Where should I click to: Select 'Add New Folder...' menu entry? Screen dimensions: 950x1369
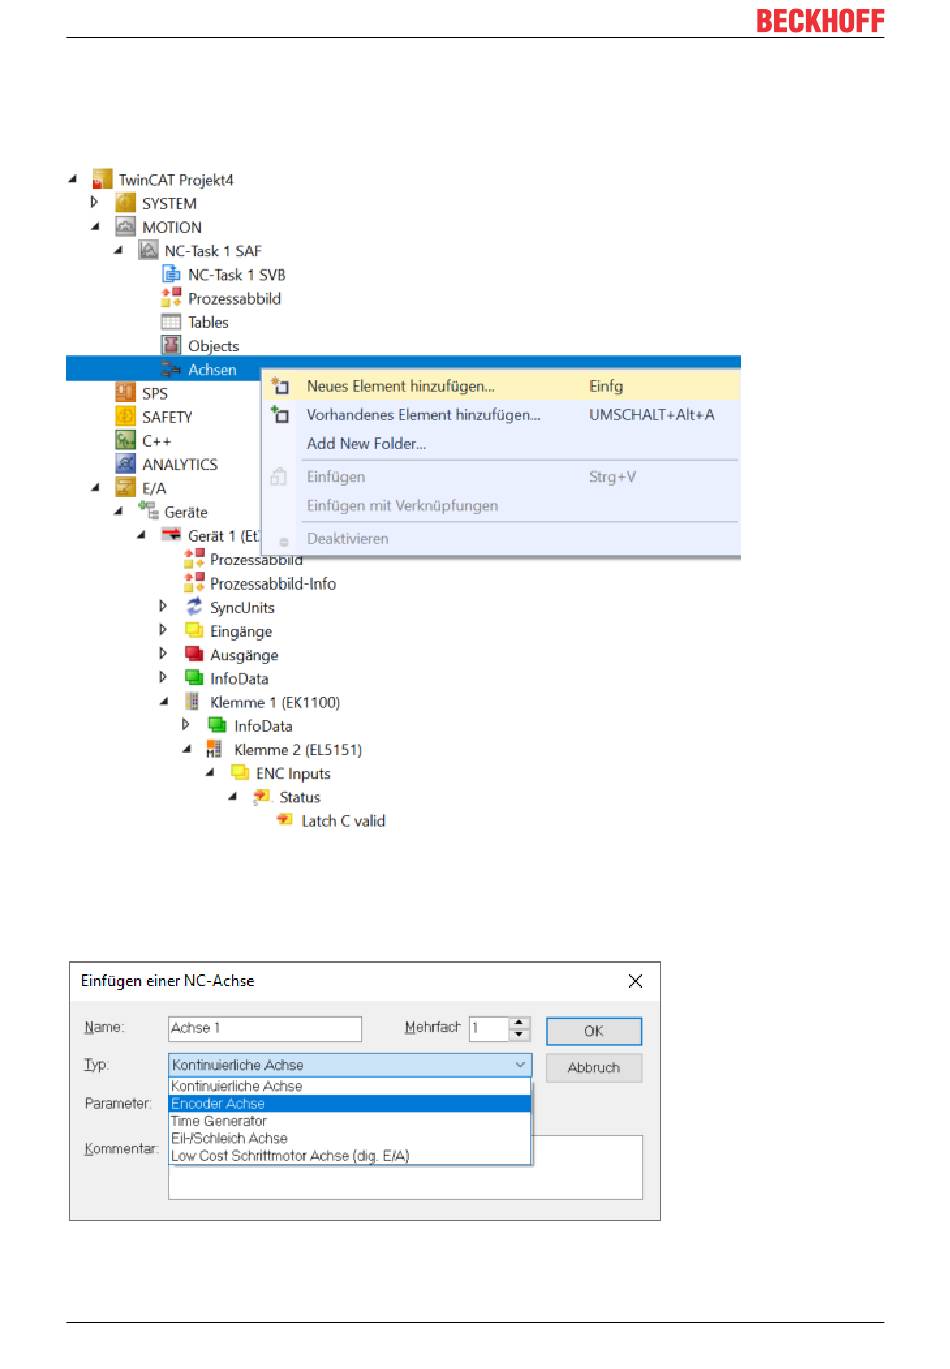[501, 443]
